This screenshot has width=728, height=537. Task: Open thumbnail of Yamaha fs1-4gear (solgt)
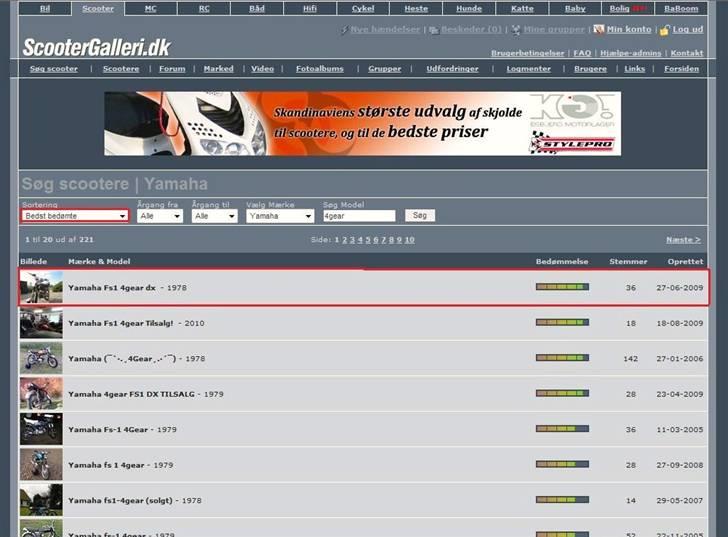41,500
